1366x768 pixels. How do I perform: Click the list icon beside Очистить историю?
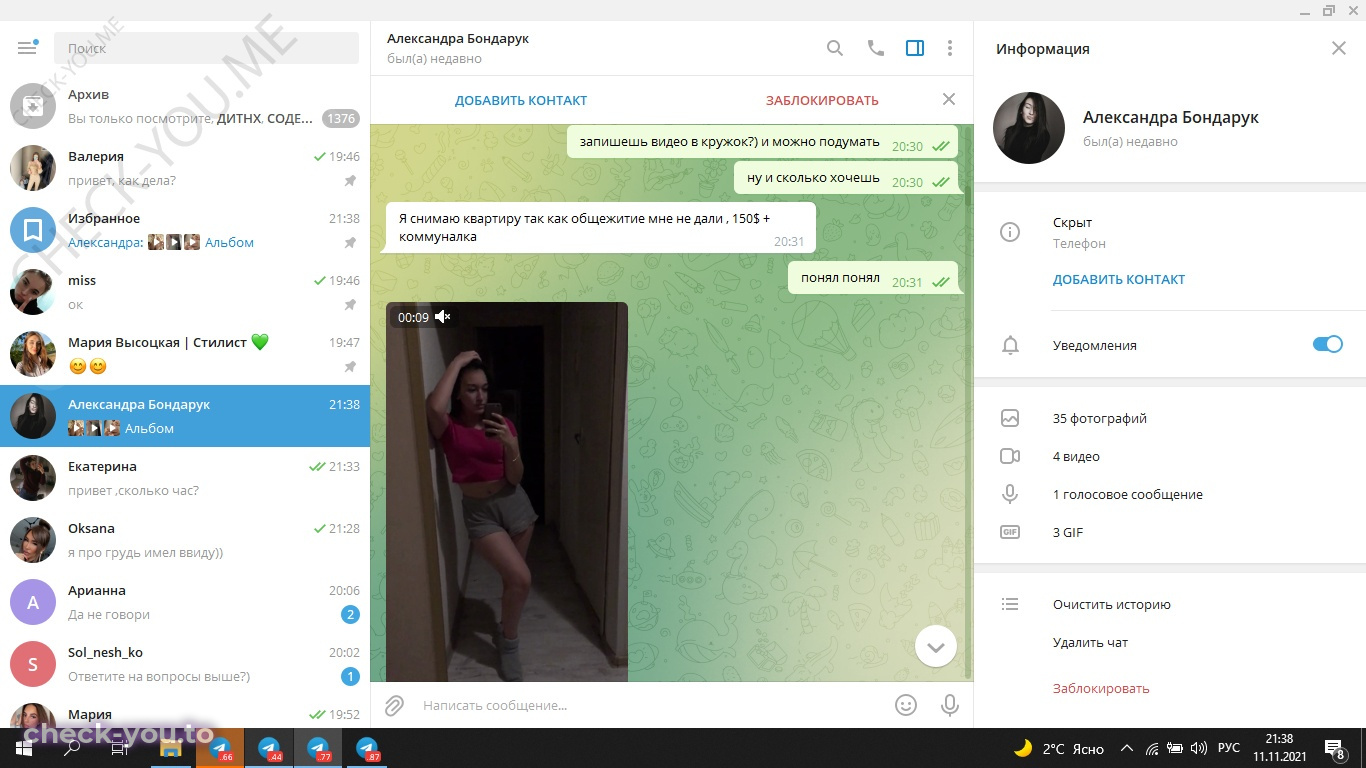[x=1010, y=604]
